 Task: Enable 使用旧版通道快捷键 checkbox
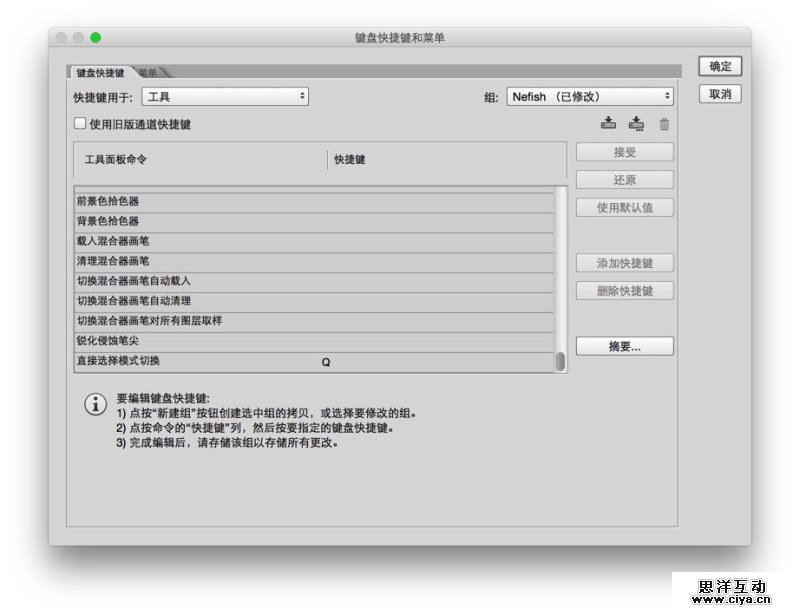[80, 124]
